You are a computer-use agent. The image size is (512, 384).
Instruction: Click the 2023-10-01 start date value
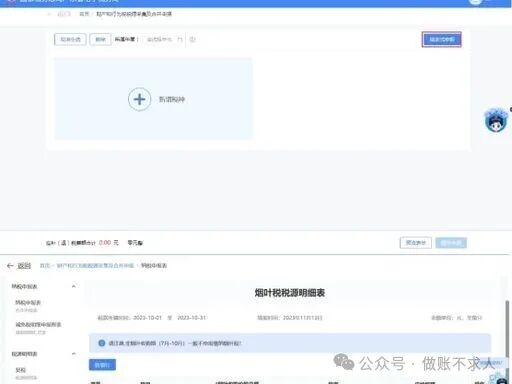[147, 318]
